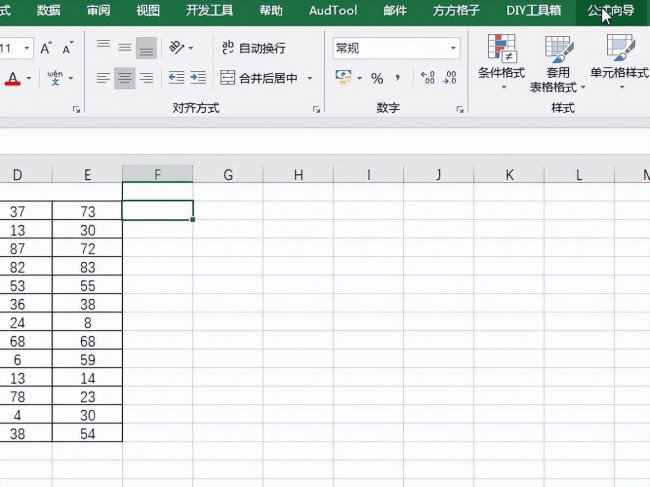This screenshot has width=650, height=487.
Task: Select cell with value 55
Action: tap(87, 286)
